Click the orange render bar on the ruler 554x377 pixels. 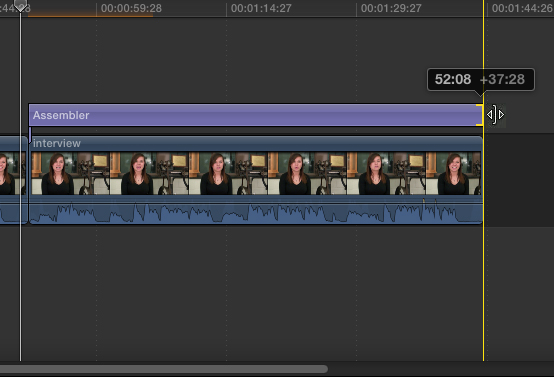pyautogui.click(x=90, y=16)
